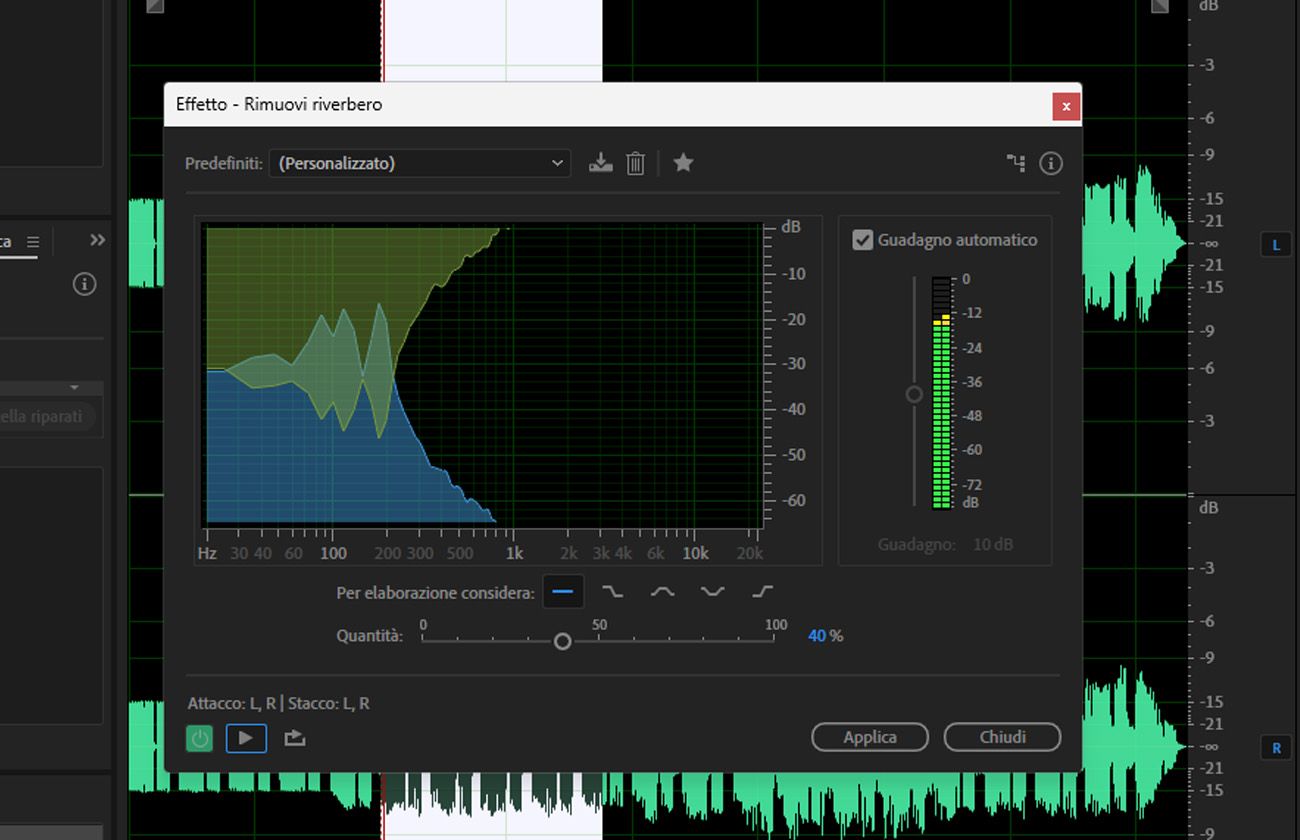Screen dimensions: 1300x840
Task: Focus processing on low frequencies
Action: pos(612,592)
